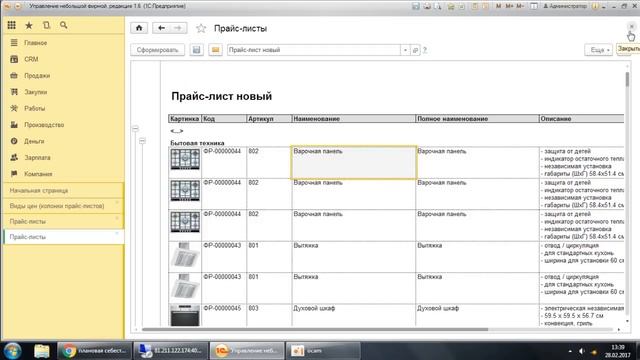Click the first Варочная панель thumbnail image
The width and height of the screenshot is (640, 360).
pos(185,159)
